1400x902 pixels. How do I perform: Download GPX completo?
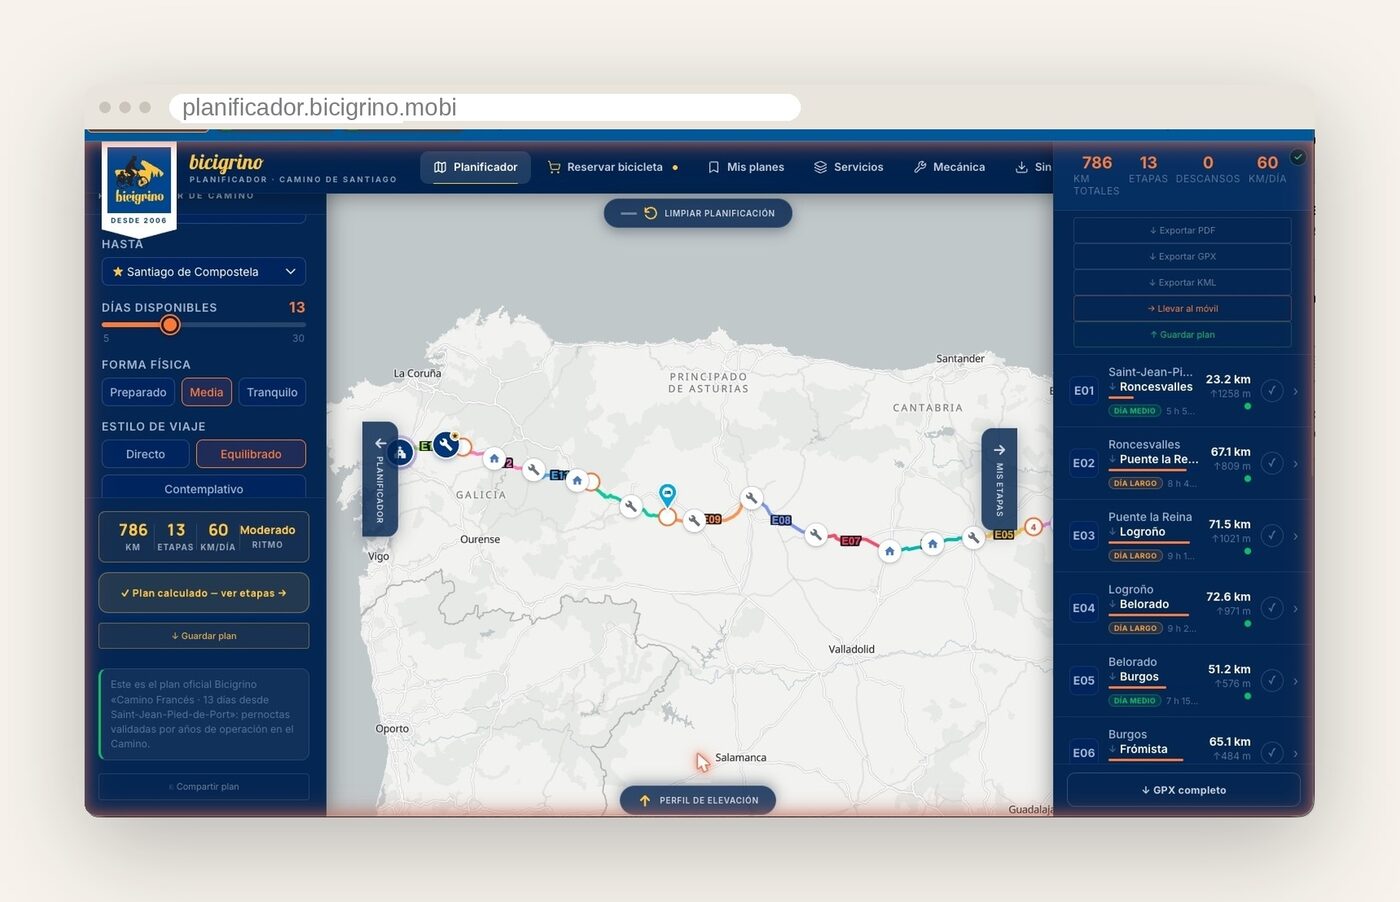pos(1184,790)
